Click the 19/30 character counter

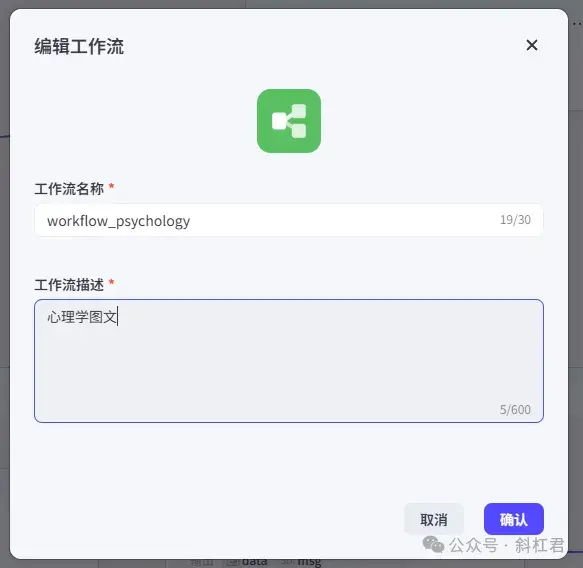coord(515,220)
